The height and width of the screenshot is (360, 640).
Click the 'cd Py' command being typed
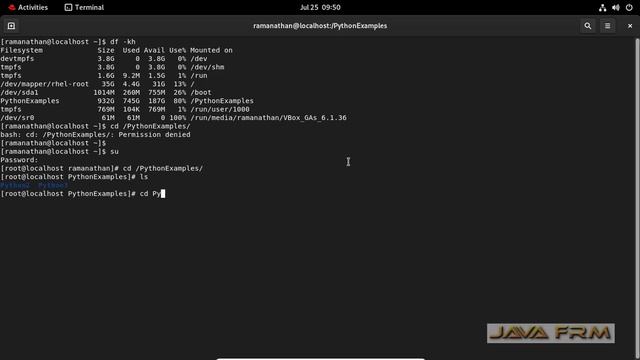(x=150, y=193)
